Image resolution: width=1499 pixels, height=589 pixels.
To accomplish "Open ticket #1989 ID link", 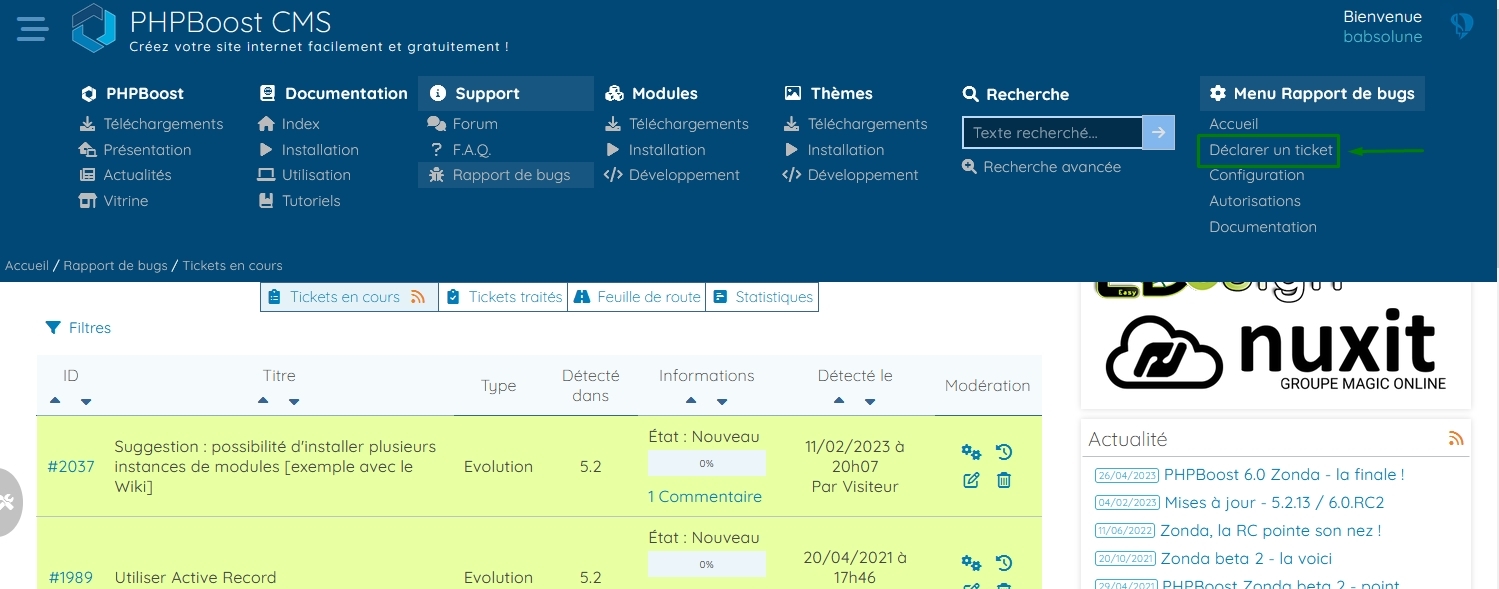I will coord(71,578).
